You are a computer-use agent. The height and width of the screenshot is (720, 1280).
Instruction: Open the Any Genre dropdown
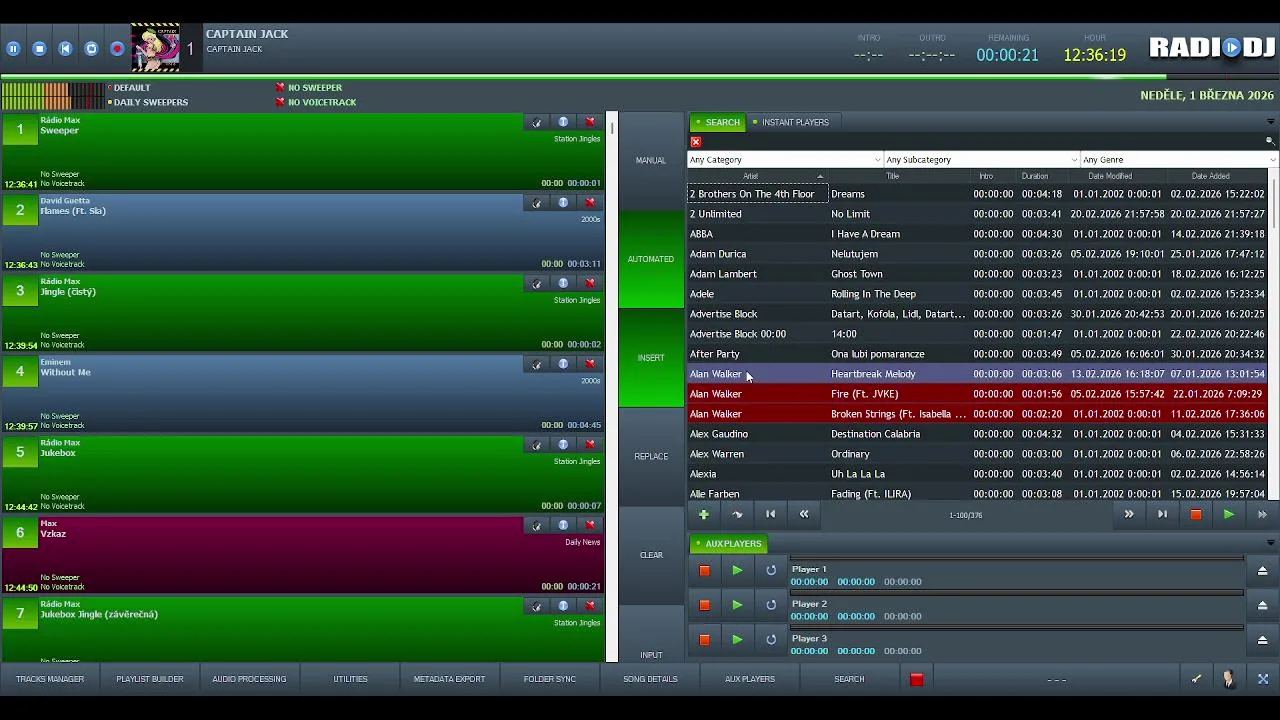click(x=1179, y=160)
